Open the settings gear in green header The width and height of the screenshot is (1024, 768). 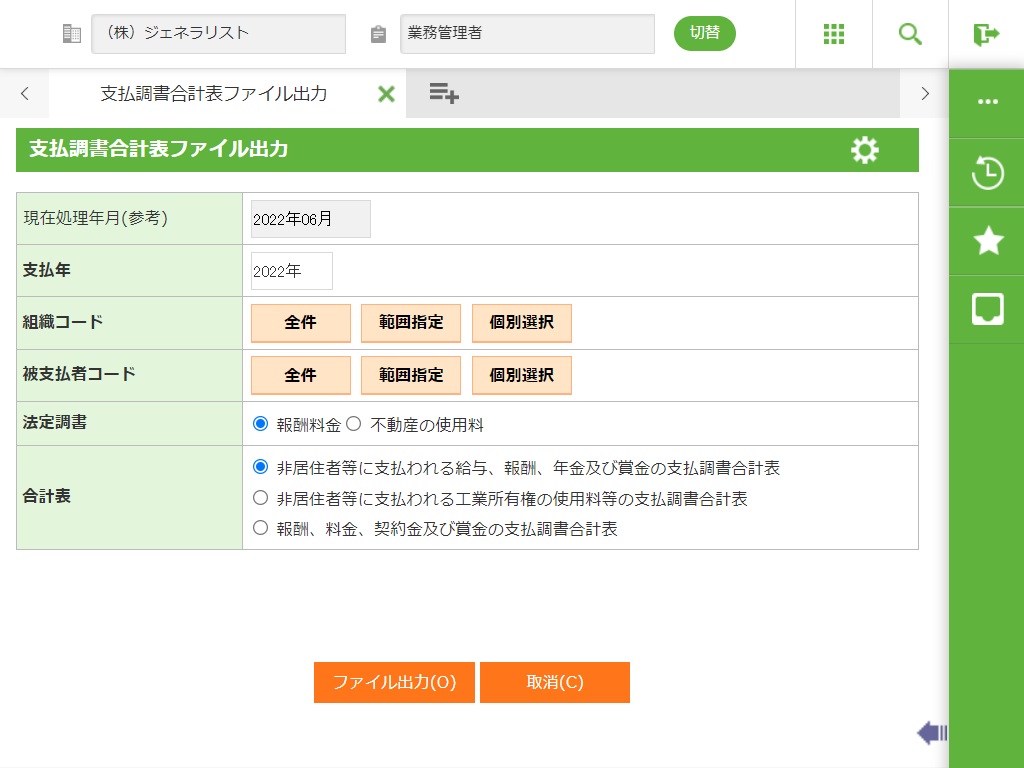tap(865, 150)
